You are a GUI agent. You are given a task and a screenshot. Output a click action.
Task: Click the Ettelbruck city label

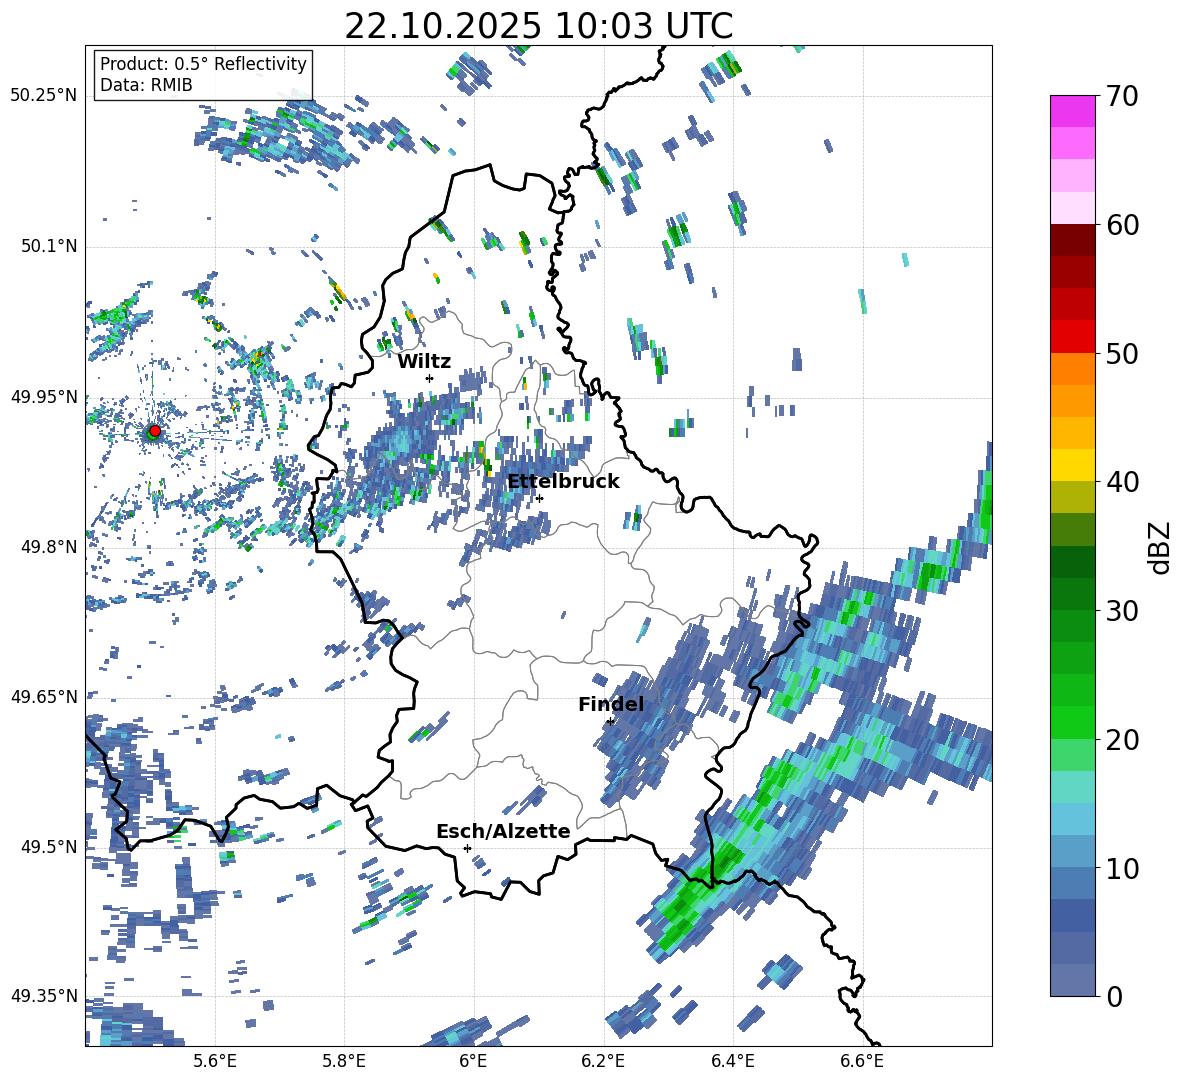563,482
